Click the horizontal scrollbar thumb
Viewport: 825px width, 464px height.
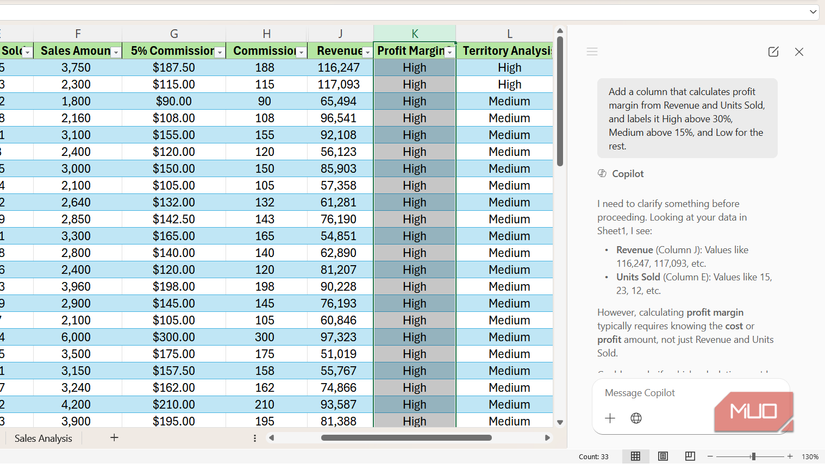[x=406, y=438]
